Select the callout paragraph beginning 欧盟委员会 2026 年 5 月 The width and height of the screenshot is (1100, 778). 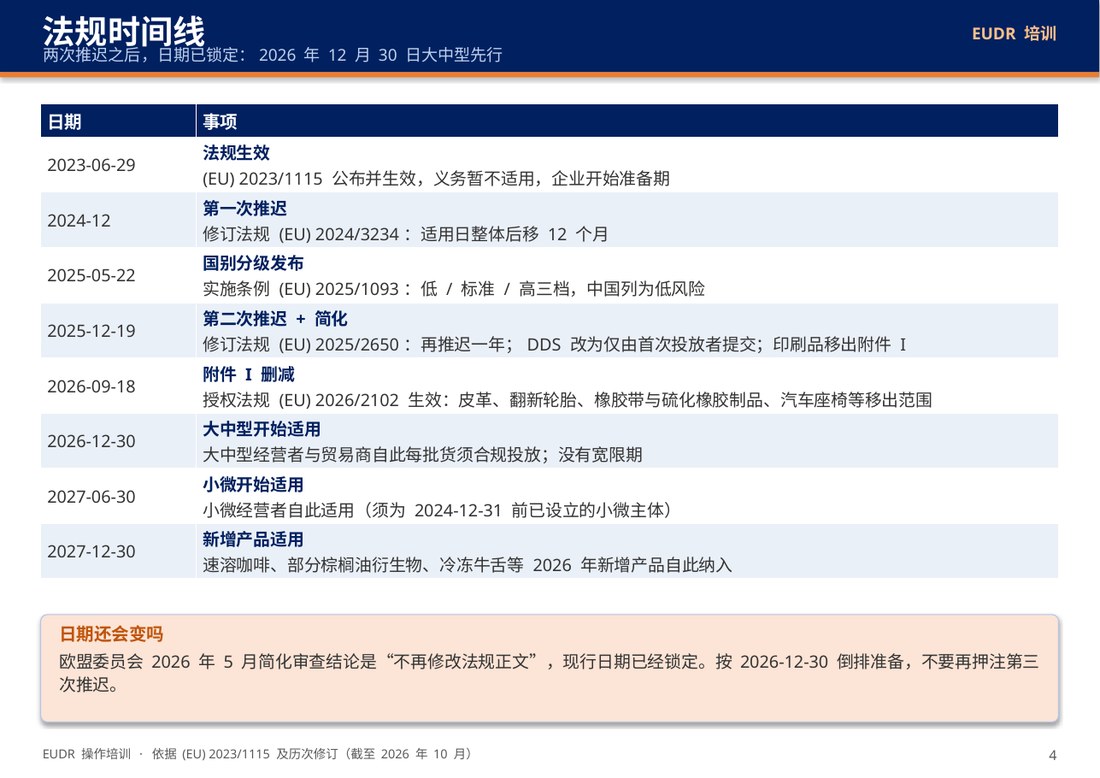point(549,673)
